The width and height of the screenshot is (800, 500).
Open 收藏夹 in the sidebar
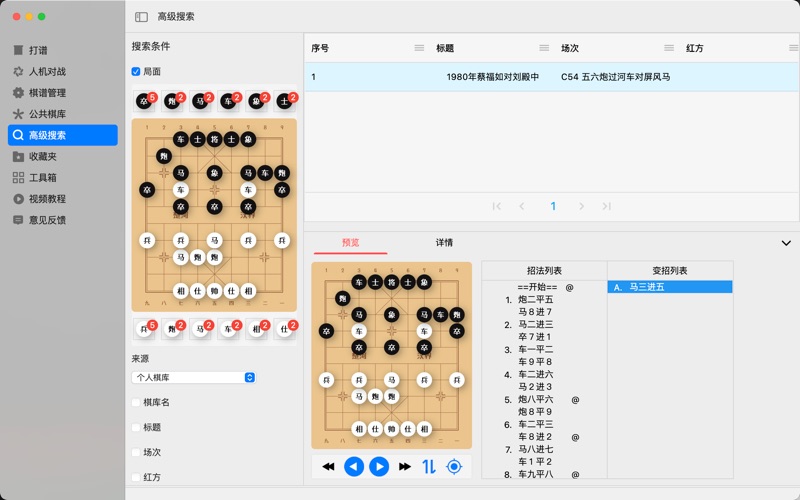[x=63, y=156]
